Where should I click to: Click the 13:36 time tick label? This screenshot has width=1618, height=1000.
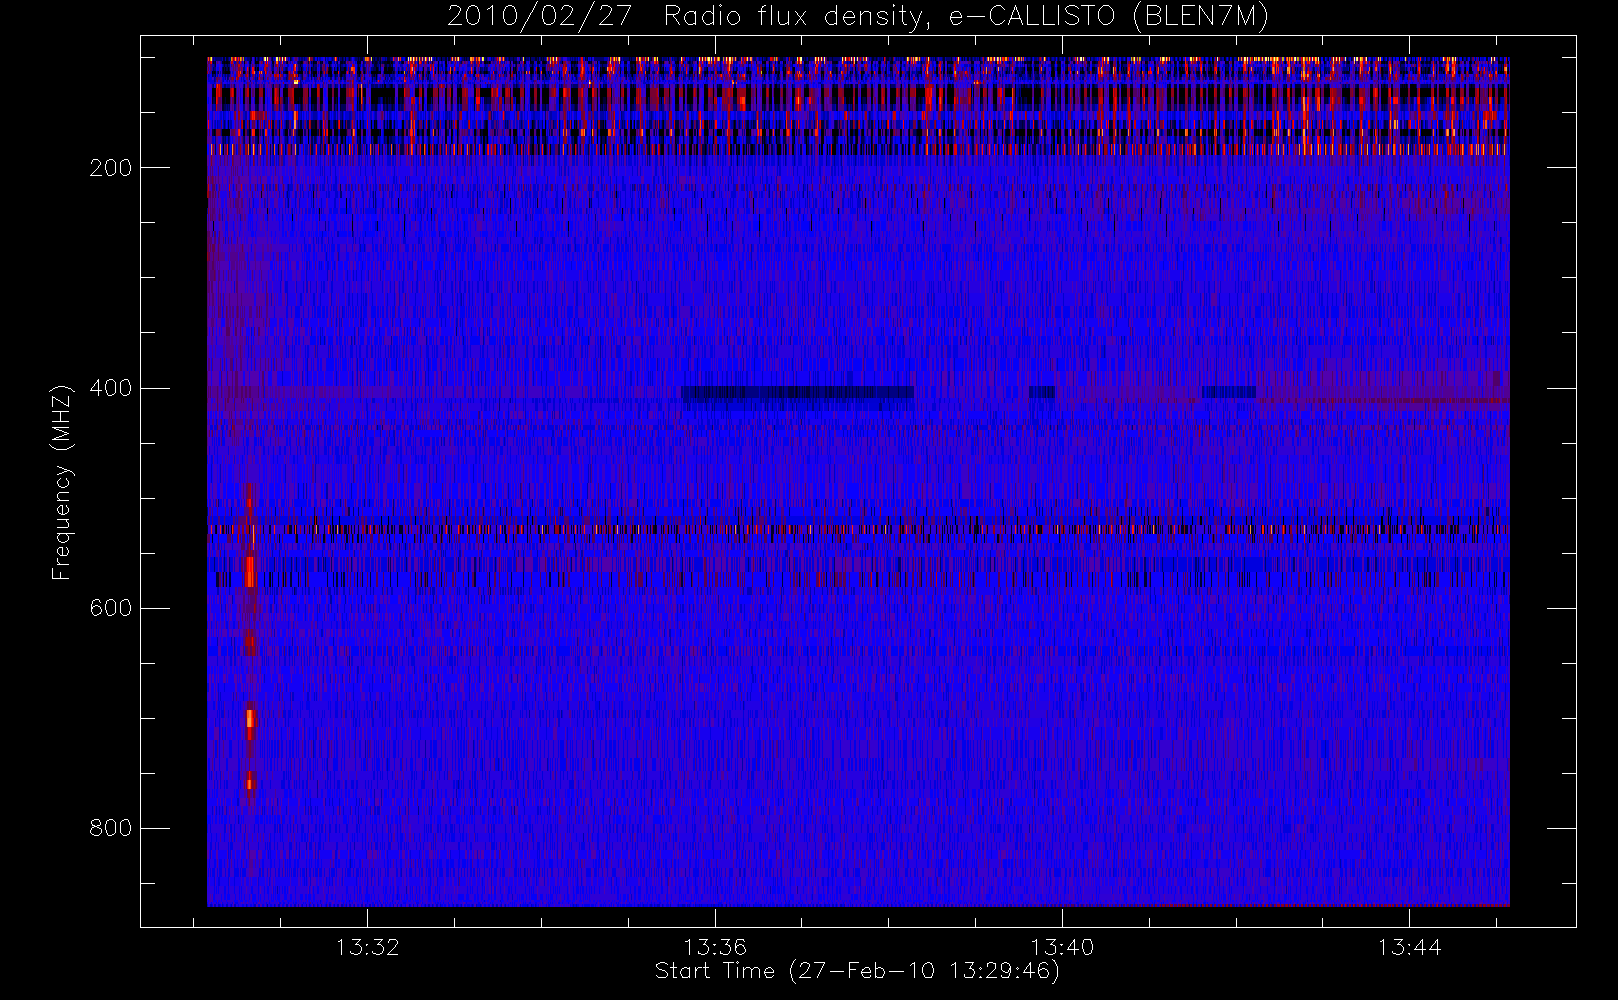(x=715, y=947)
